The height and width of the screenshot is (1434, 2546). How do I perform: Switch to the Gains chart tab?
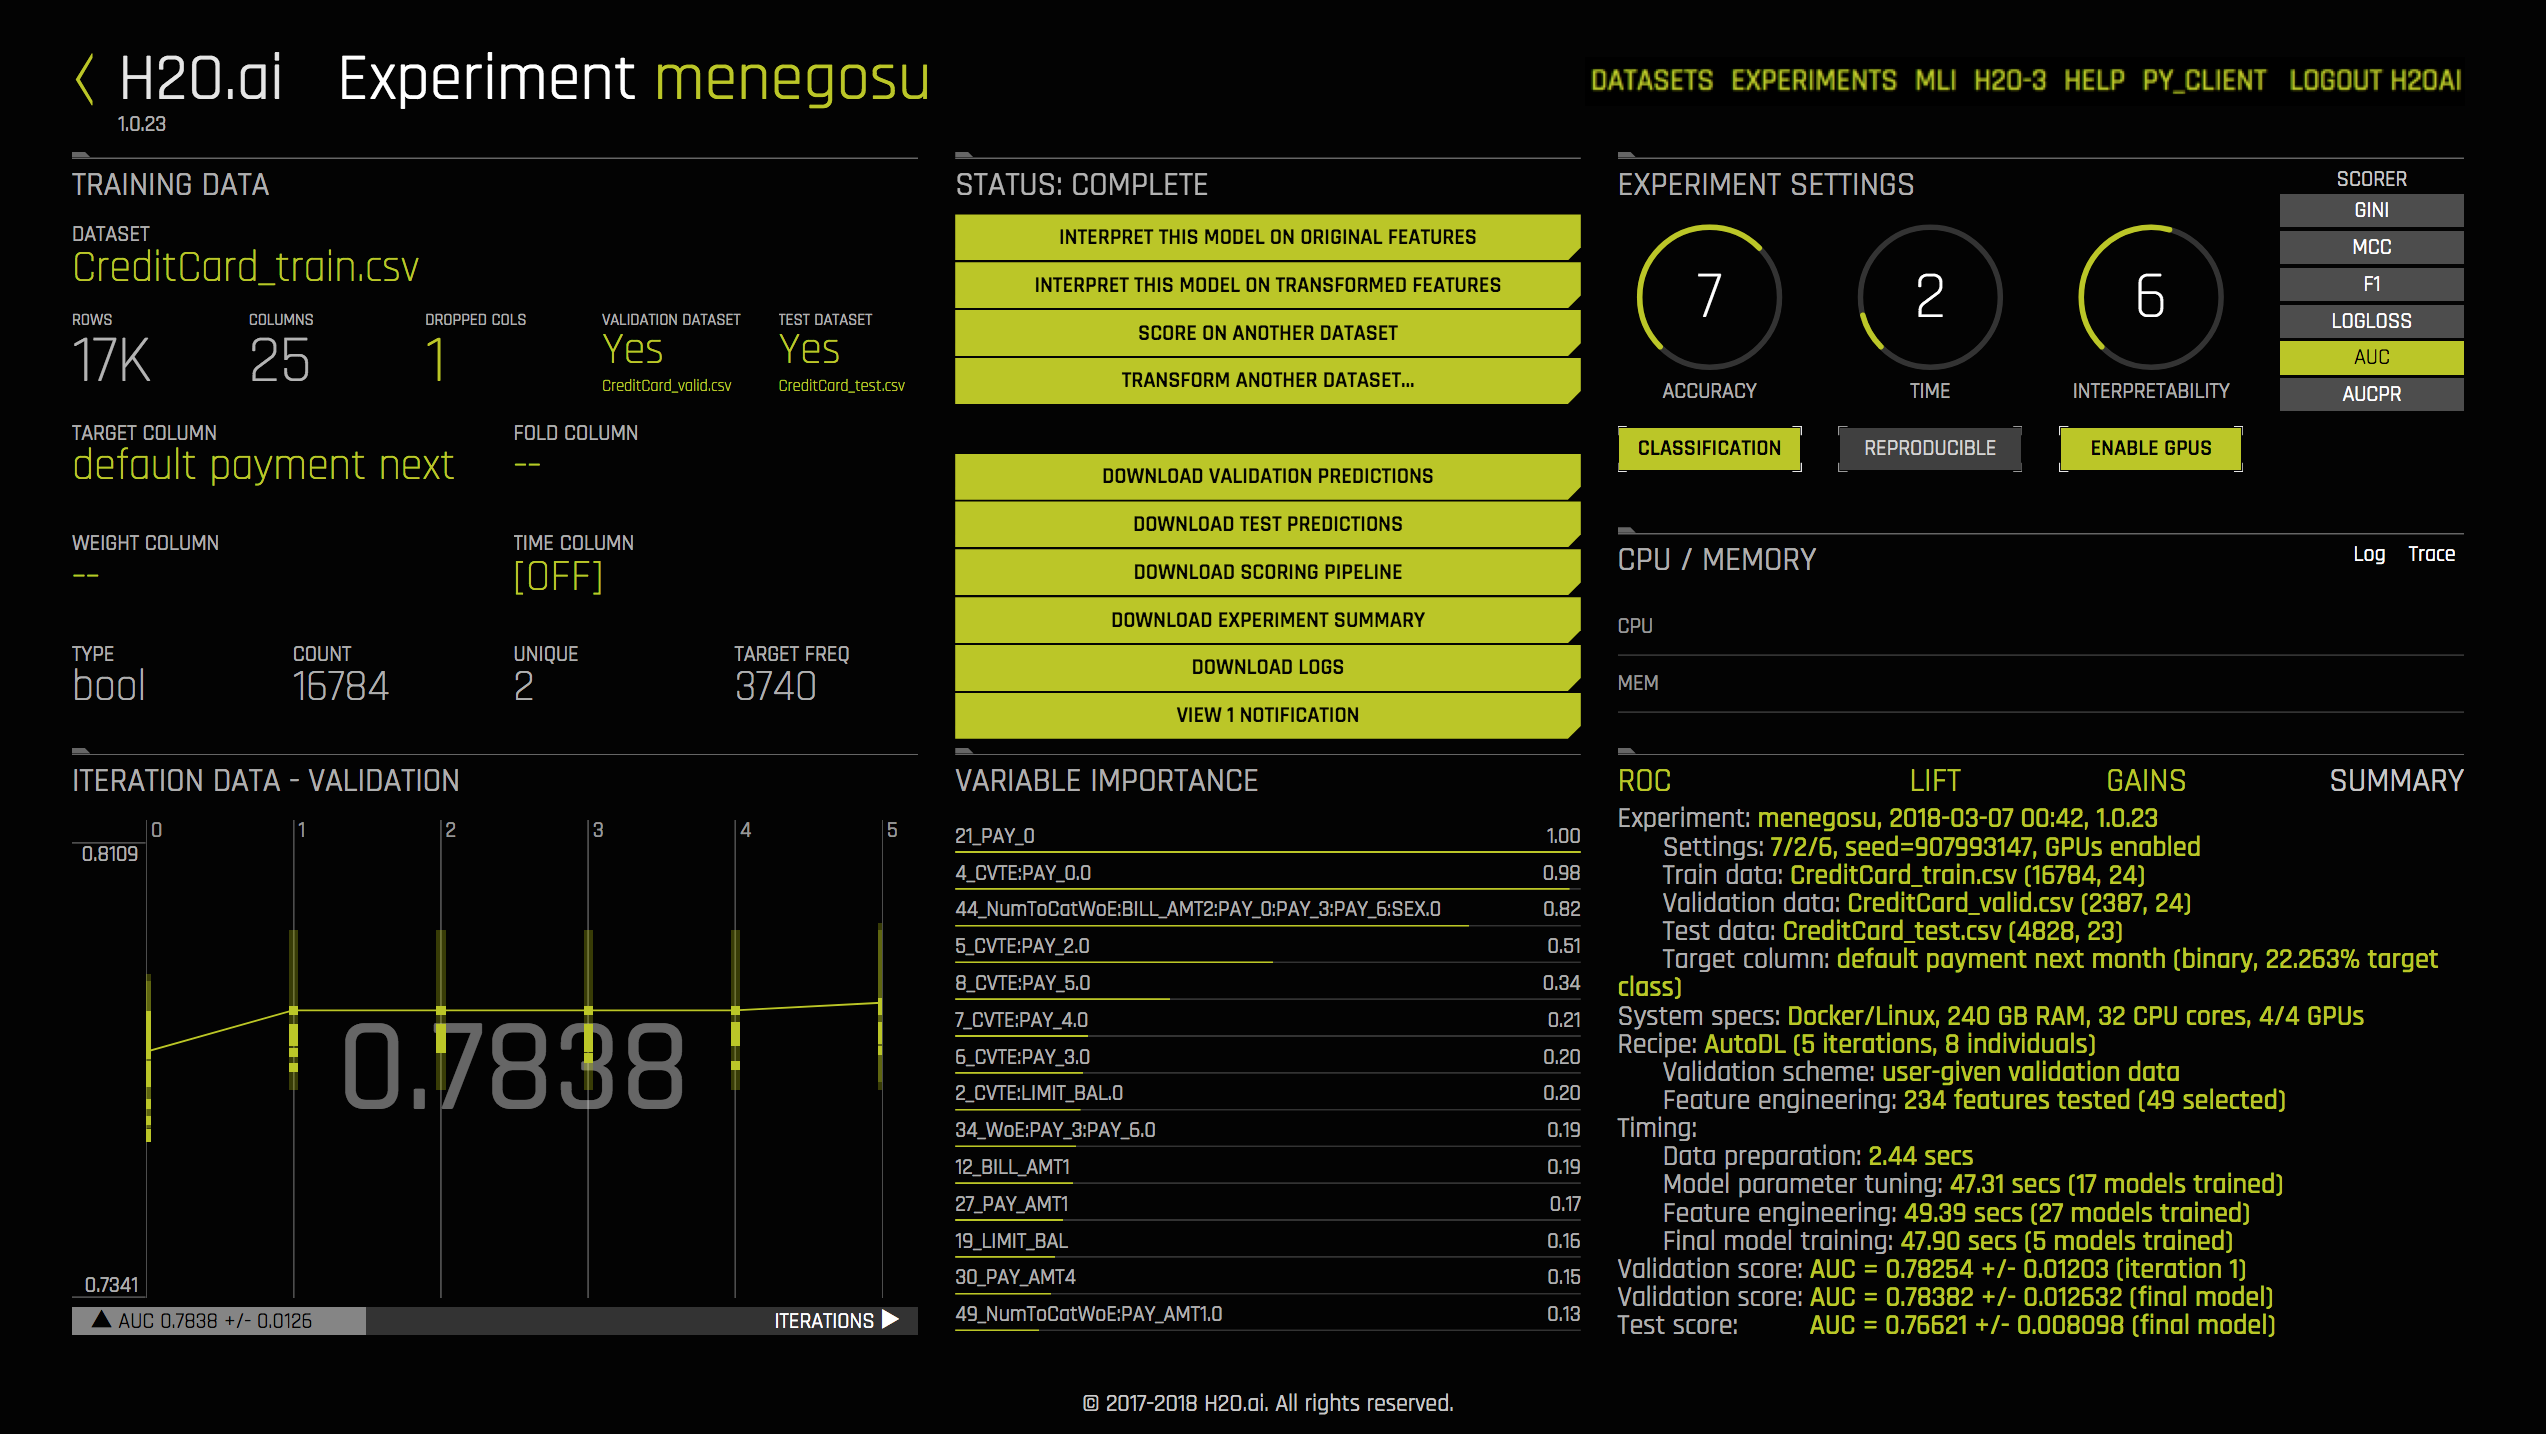pyautogui.click(x=2145, y=780)
